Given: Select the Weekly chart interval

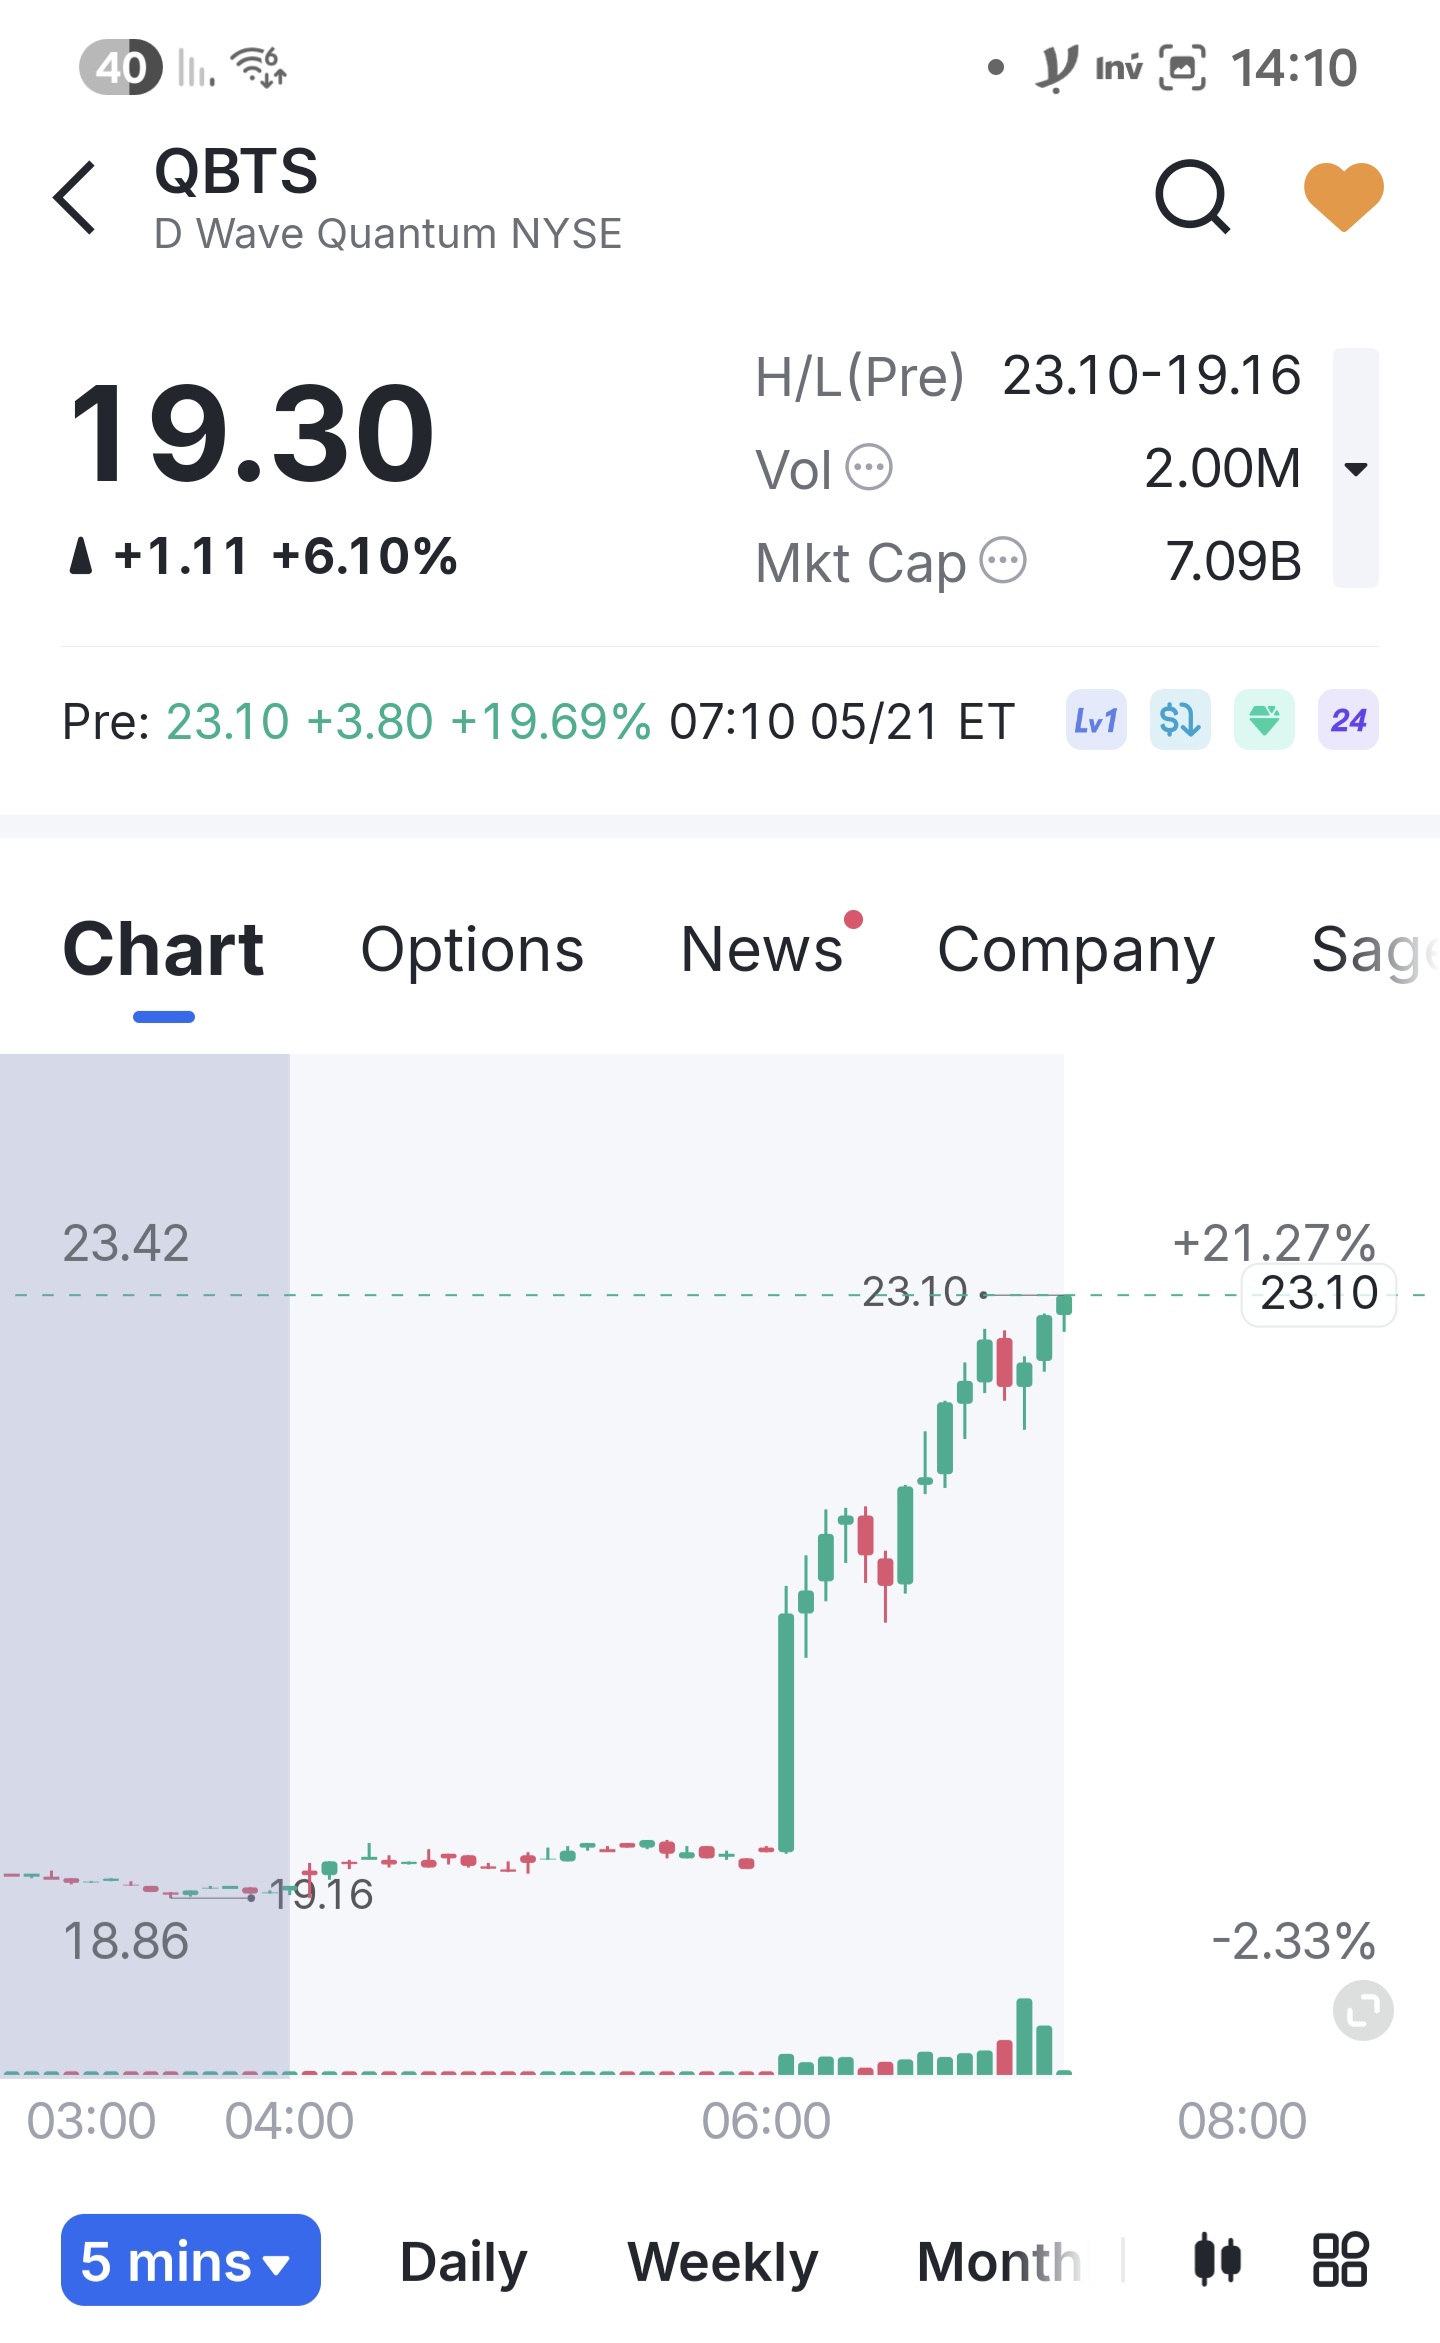Looking at the screenshot, I should (x=723, y=2262).
